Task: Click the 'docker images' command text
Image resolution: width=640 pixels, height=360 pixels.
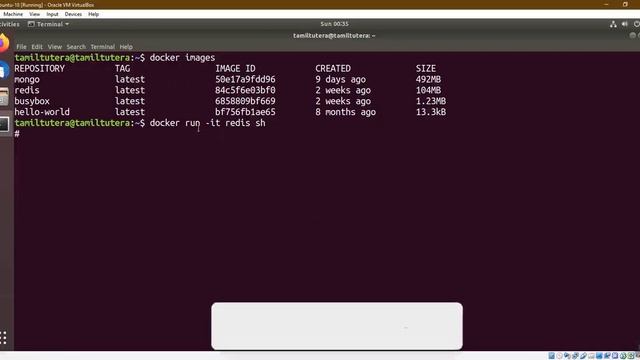Action: click(182, 58)
